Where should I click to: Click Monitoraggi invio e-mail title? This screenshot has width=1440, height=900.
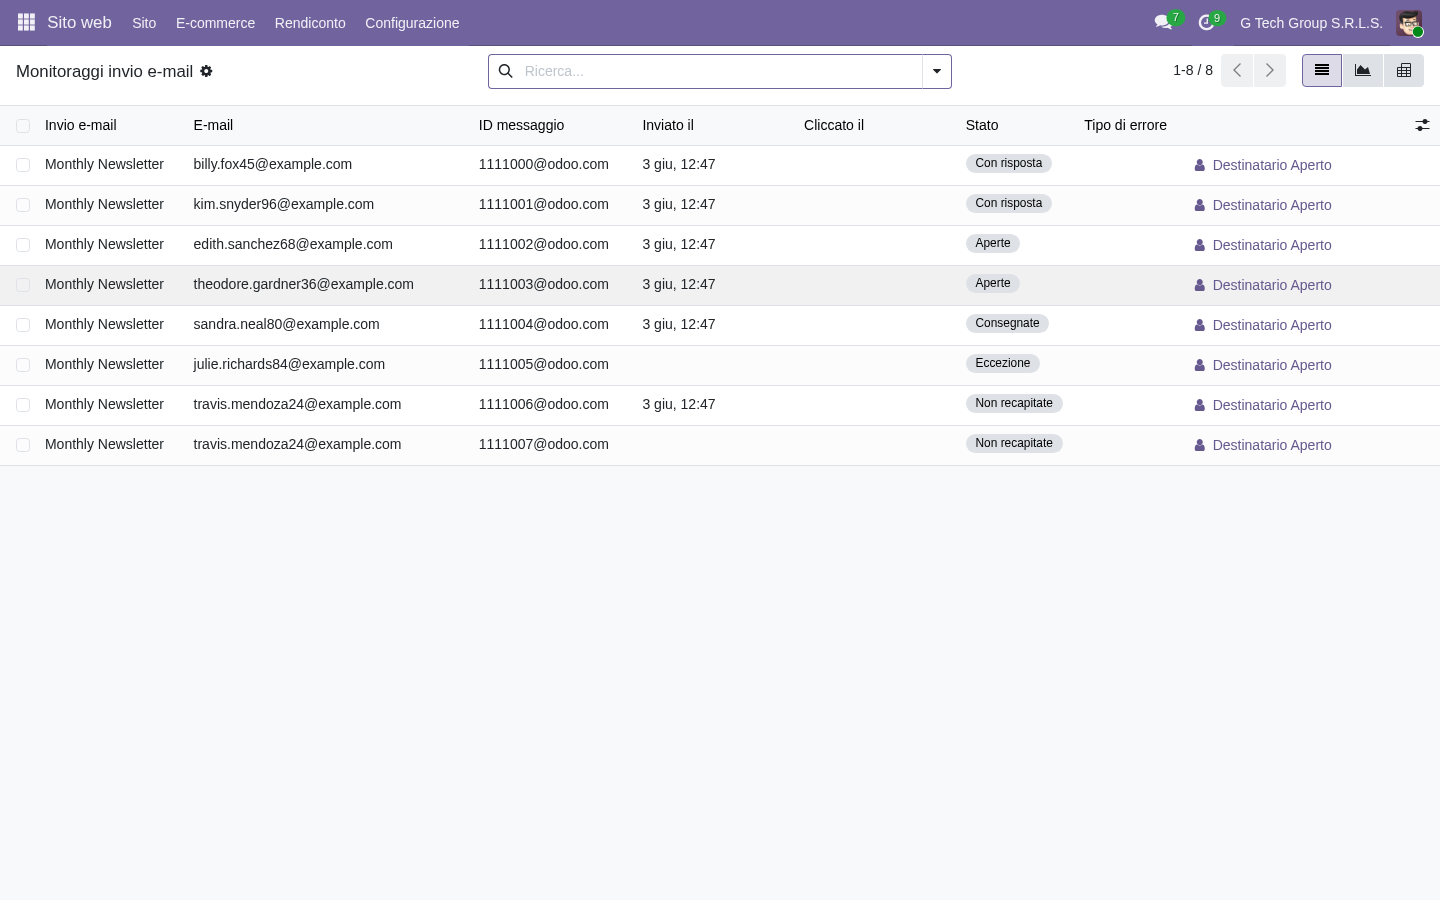(104, 71)
